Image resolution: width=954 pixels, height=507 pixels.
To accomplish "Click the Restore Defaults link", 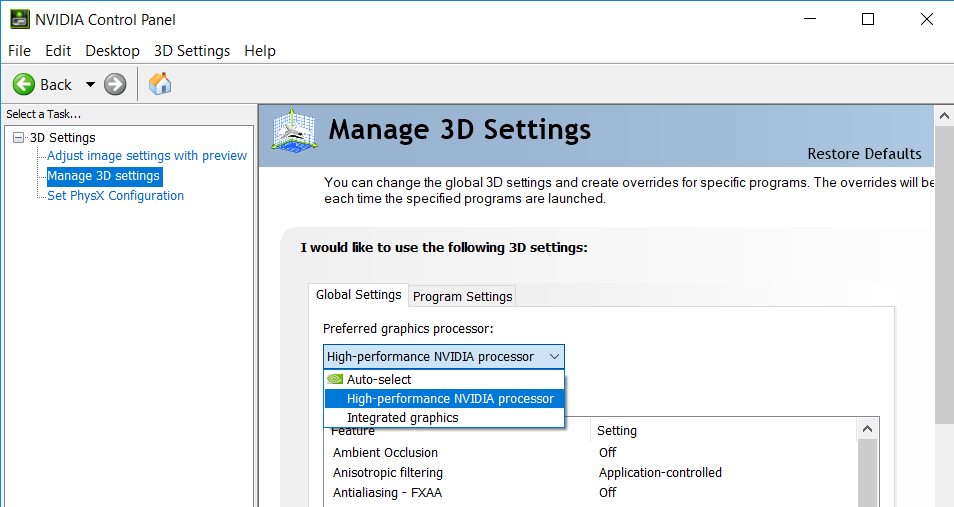I will pos(864,154).
